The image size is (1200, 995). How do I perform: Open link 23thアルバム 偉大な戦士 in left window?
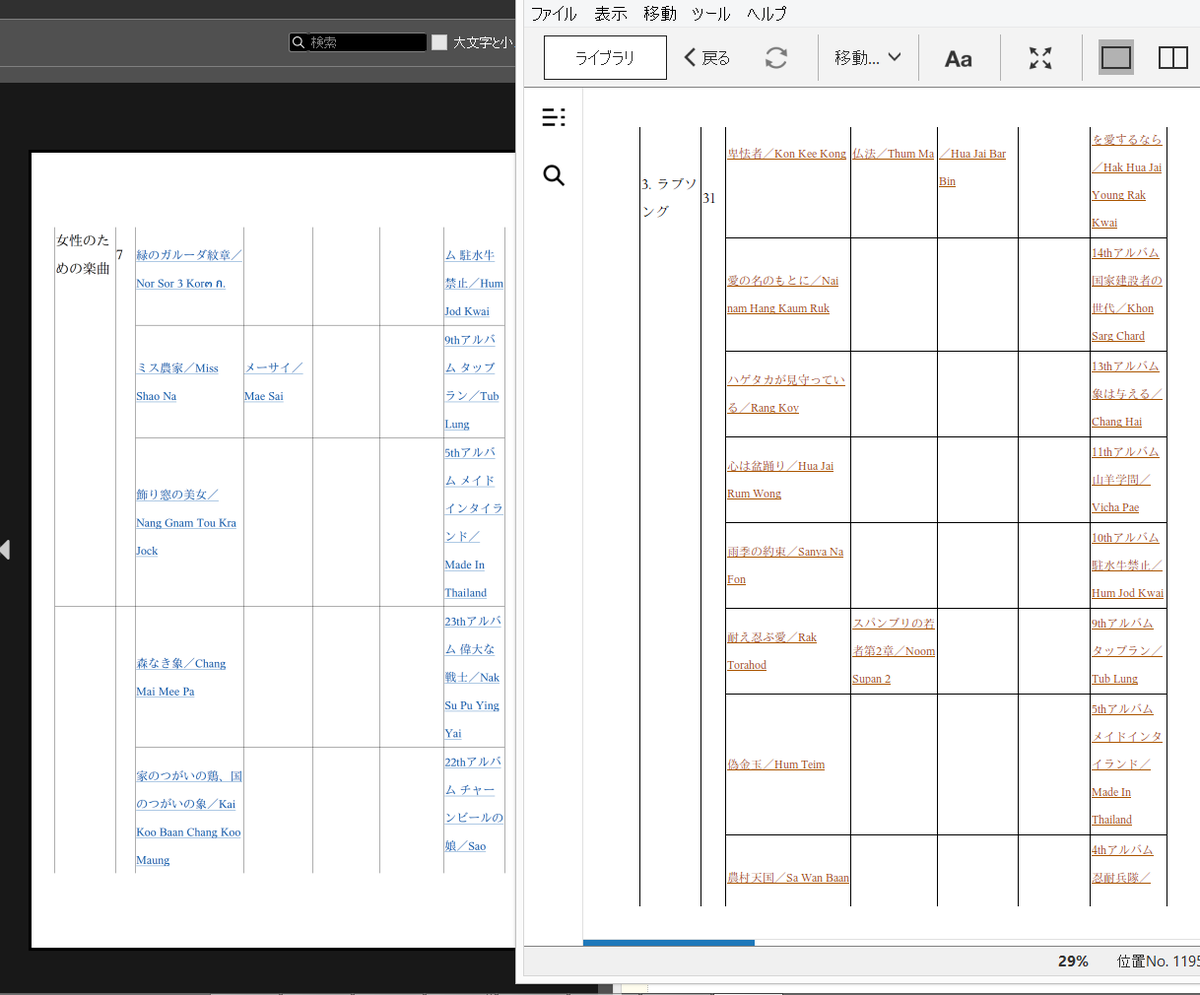coord(473,677)
